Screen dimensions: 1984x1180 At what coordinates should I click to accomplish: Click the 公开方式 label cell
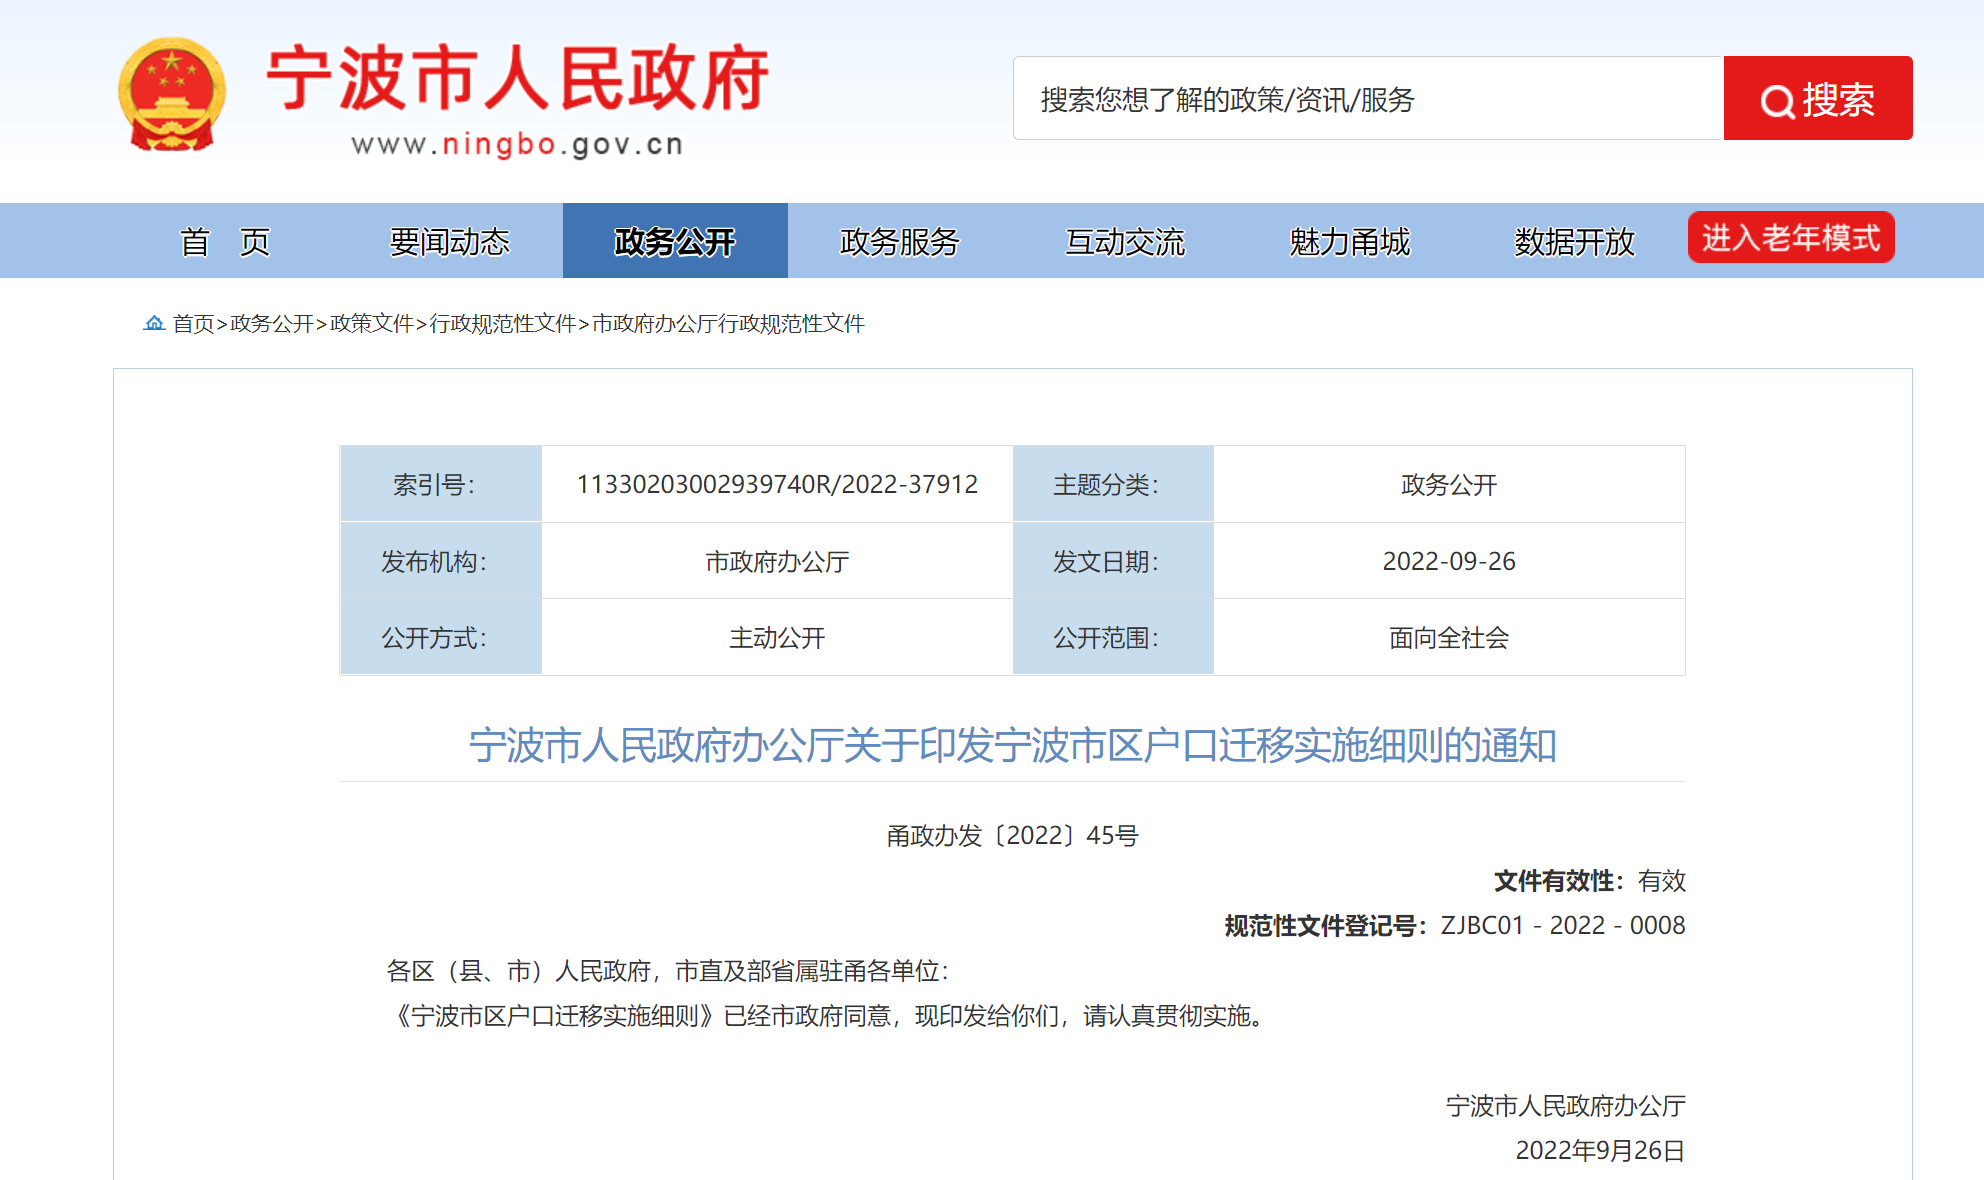[x=441, y=637]
